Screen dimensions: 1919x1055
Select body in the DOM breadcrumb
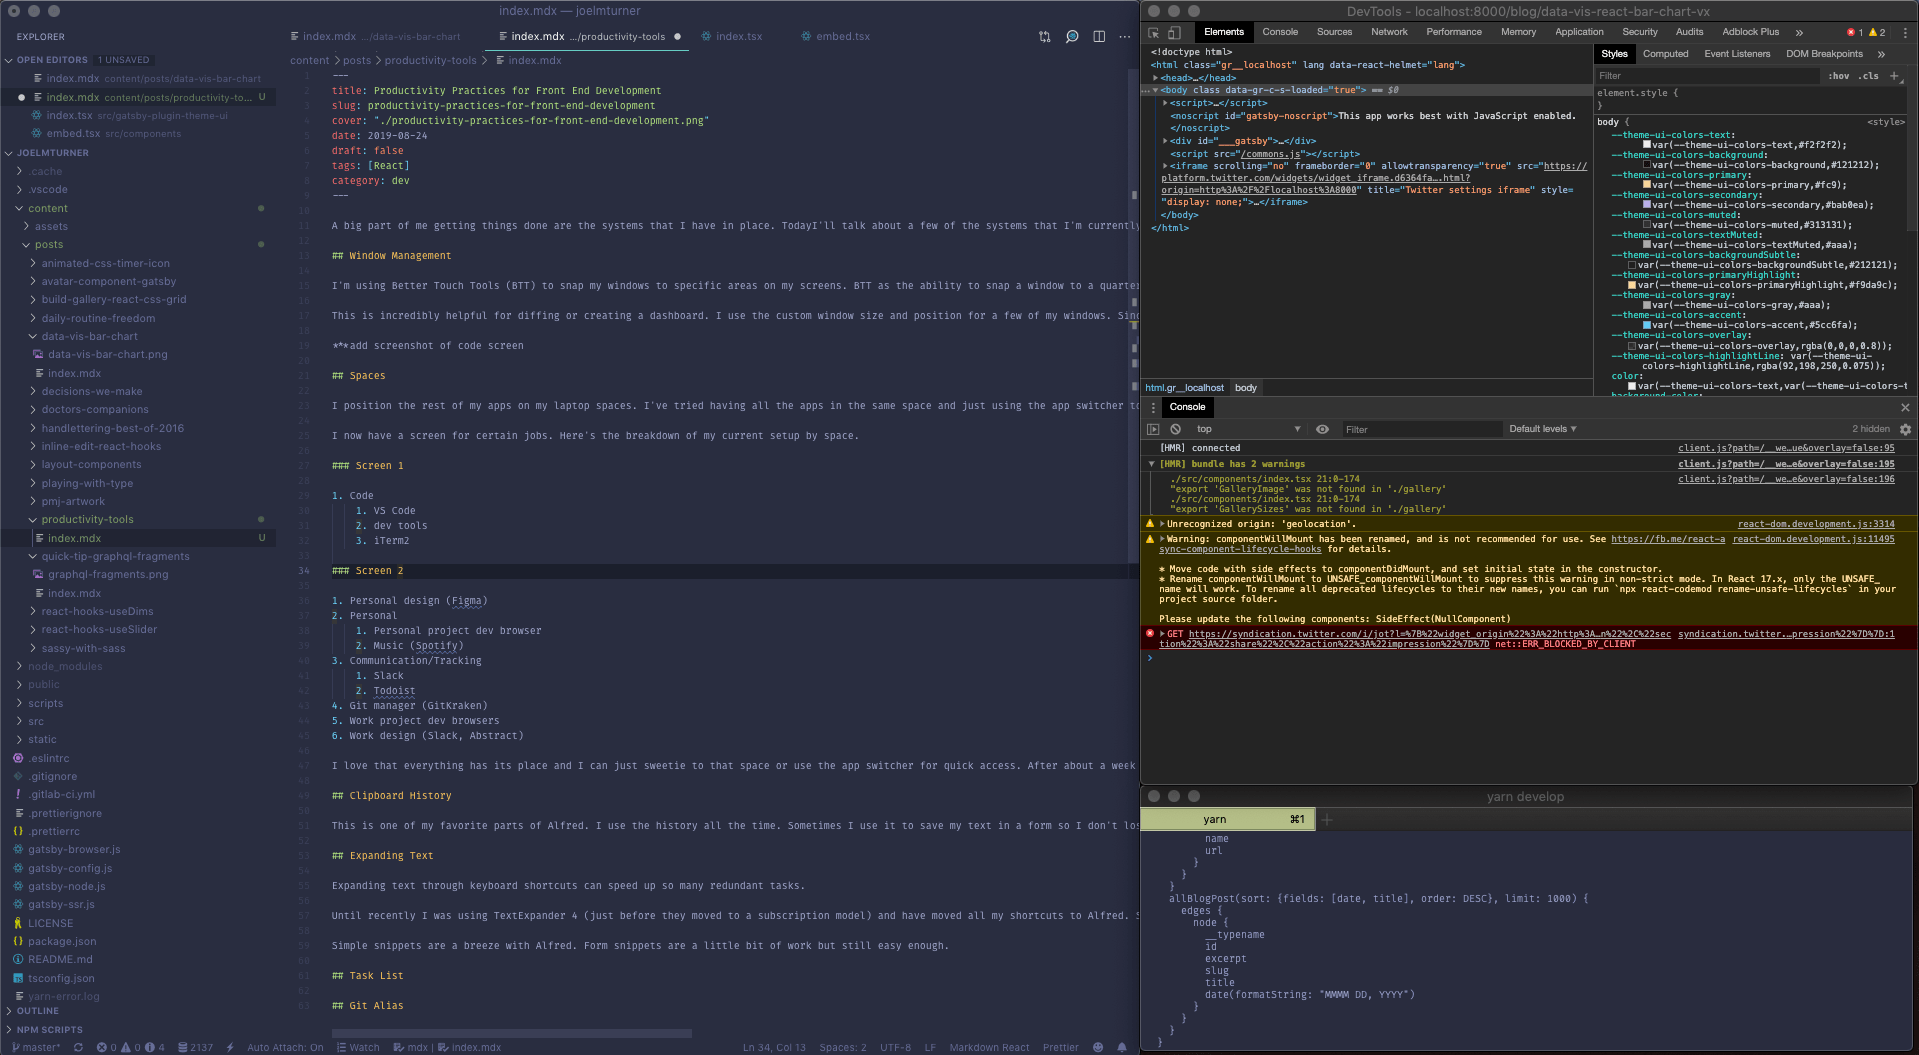tap(1245, 388)
